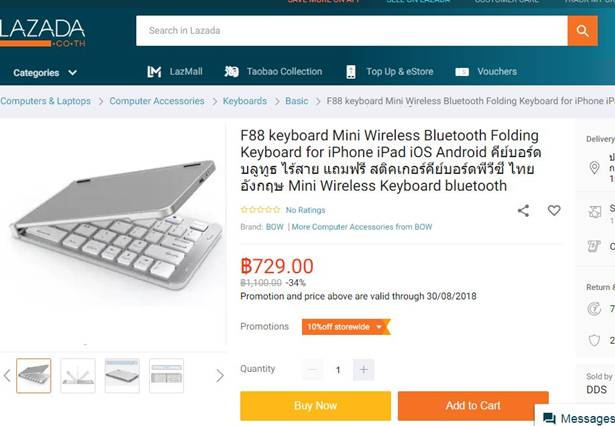The image size is (615, 426).
Task: Decrease quantity with the minus button
Action: tap(313, 370)
